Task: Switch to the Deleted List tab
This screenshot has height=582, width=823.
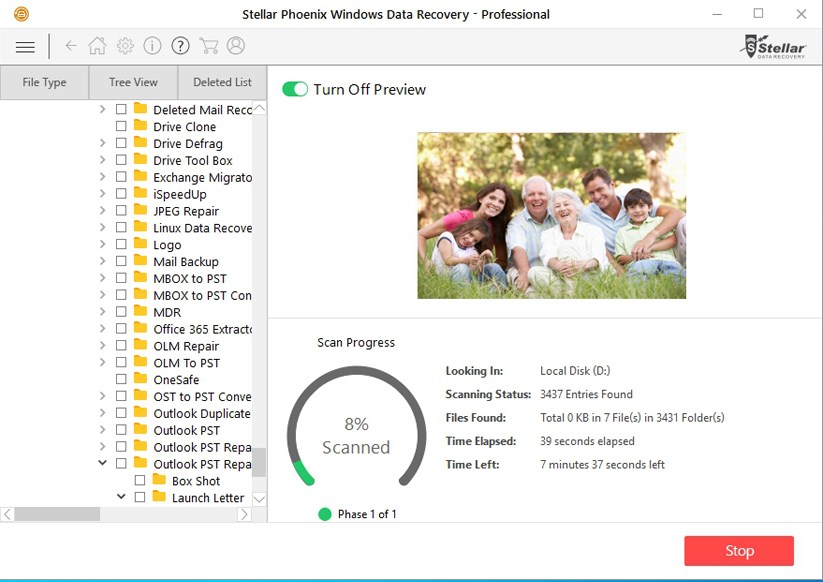Action: tap(223, 82)
